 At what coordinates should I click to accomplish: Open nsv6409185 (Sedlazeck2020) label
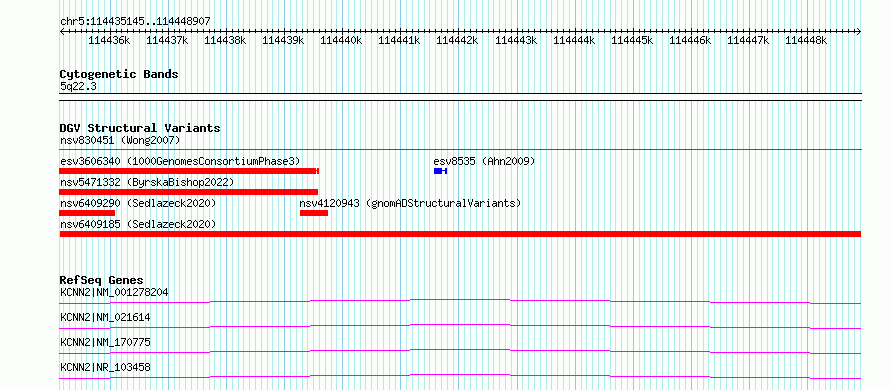click(138, 224)
